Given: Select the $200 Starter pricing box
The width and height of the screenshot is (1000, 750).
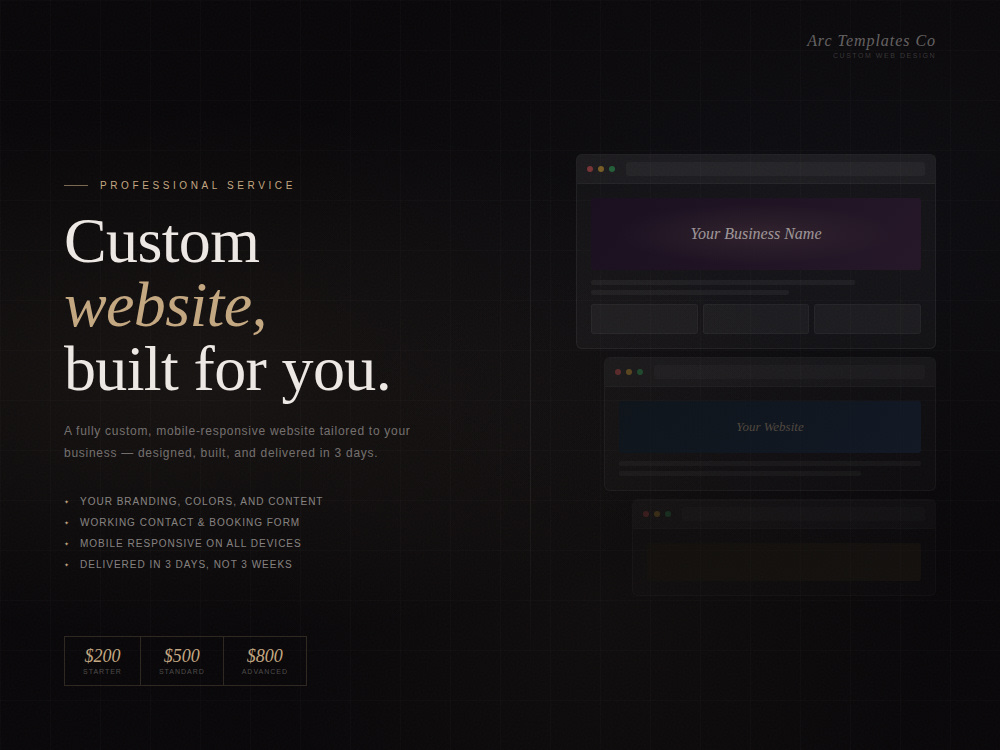Looking at the screenshot, I should (102, 661).
